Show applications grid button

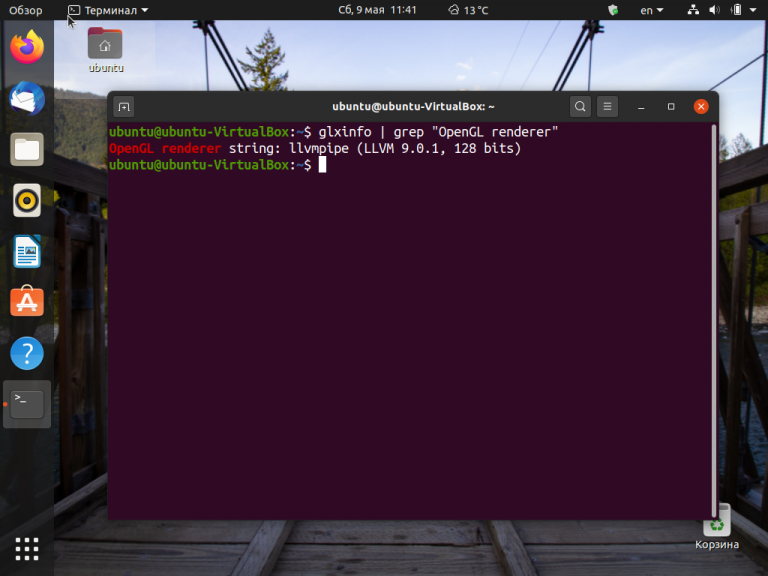point(27,548)
